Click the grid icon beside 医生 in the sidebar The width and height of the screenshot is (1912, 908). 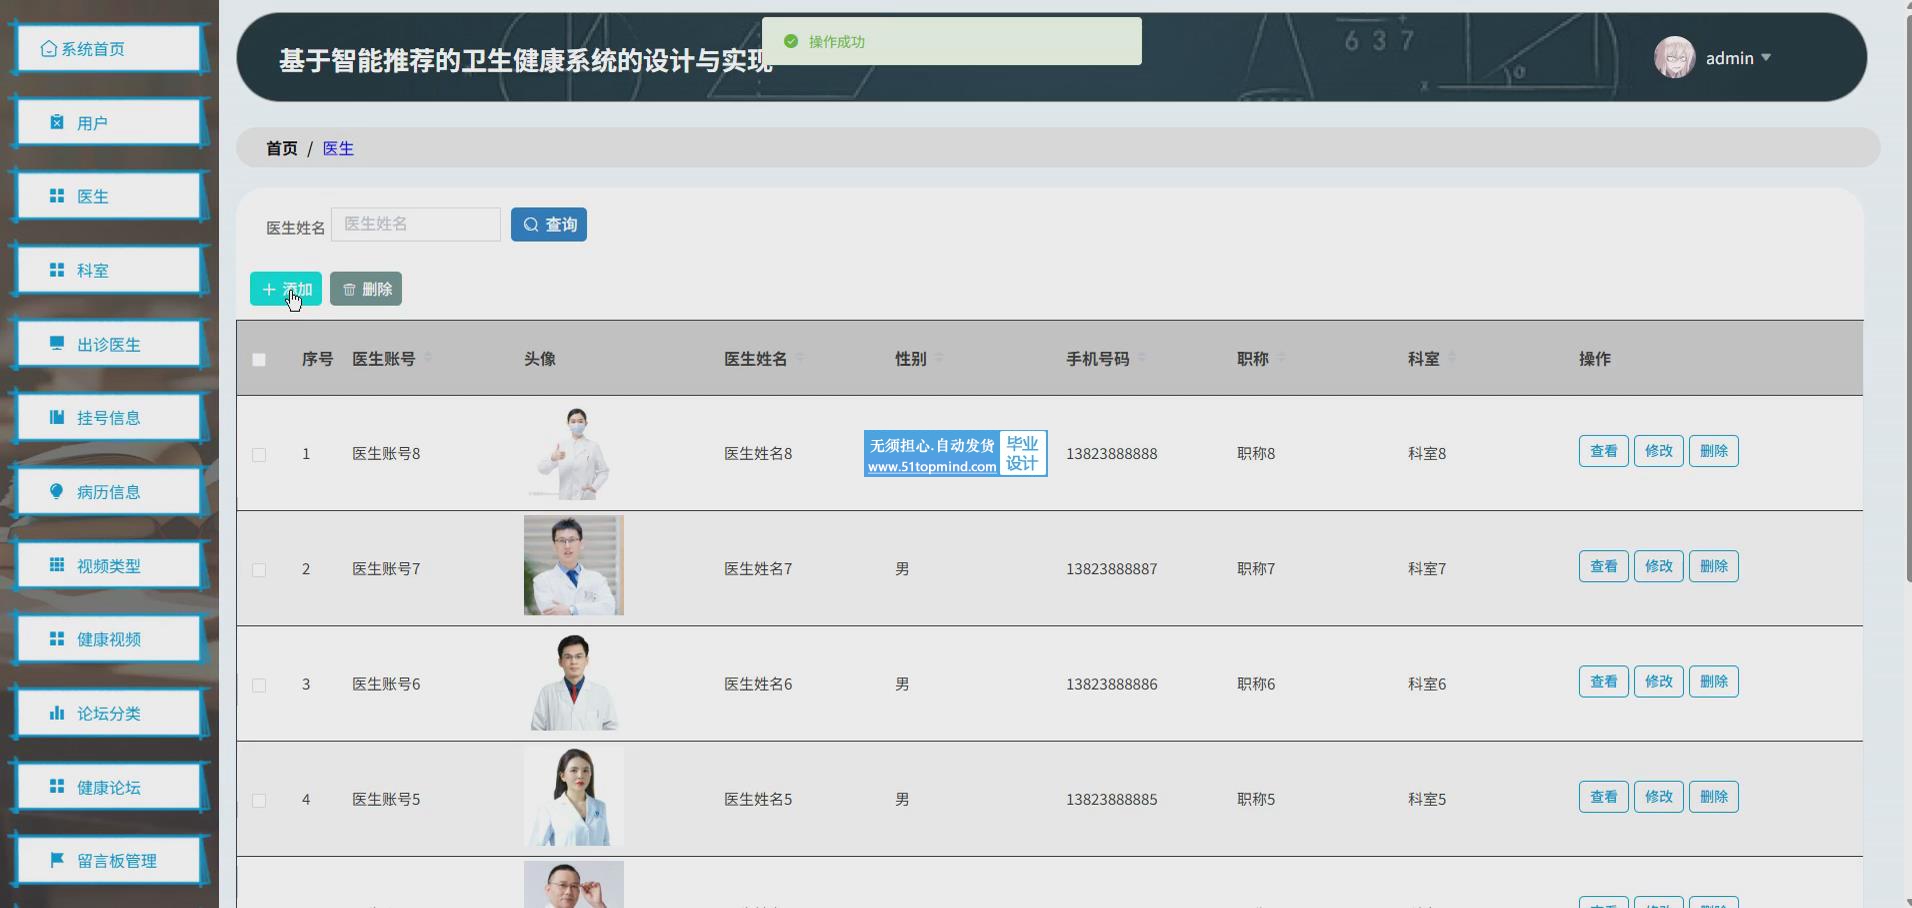pyautogui.click(x=57, y=196)
